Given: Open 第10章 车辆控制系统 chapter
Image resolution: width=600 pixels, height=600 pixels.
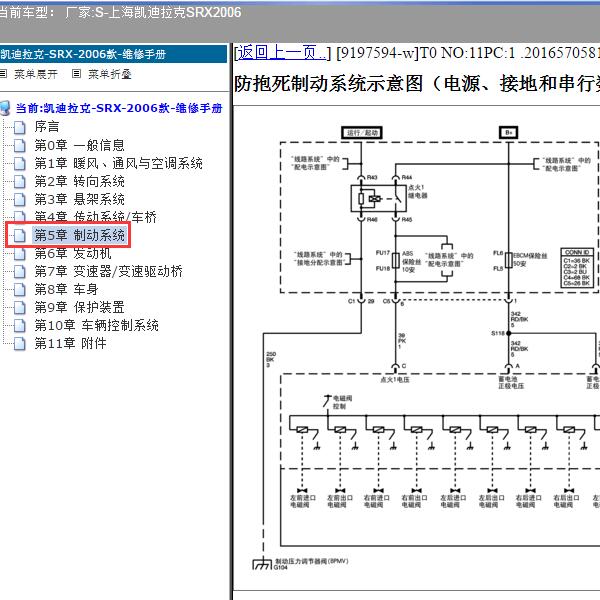Looking at the screenshot, I should click(x=96, y=325).
